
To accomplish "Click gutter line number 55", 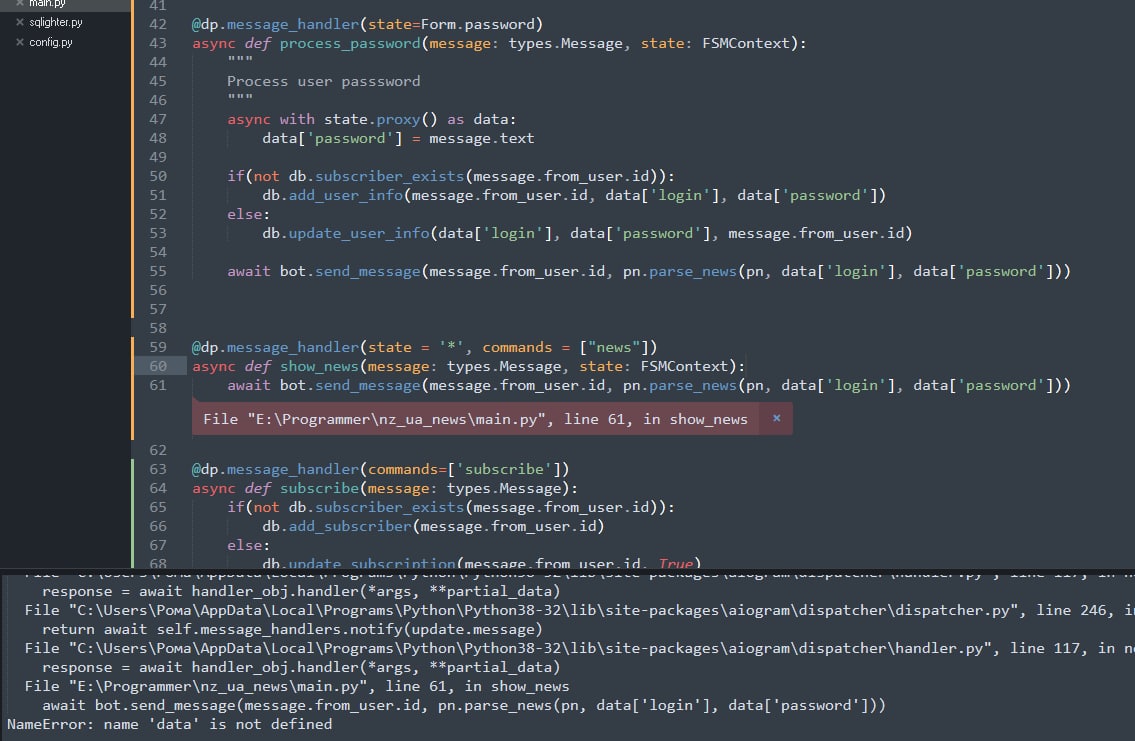I will coord(158,271).
